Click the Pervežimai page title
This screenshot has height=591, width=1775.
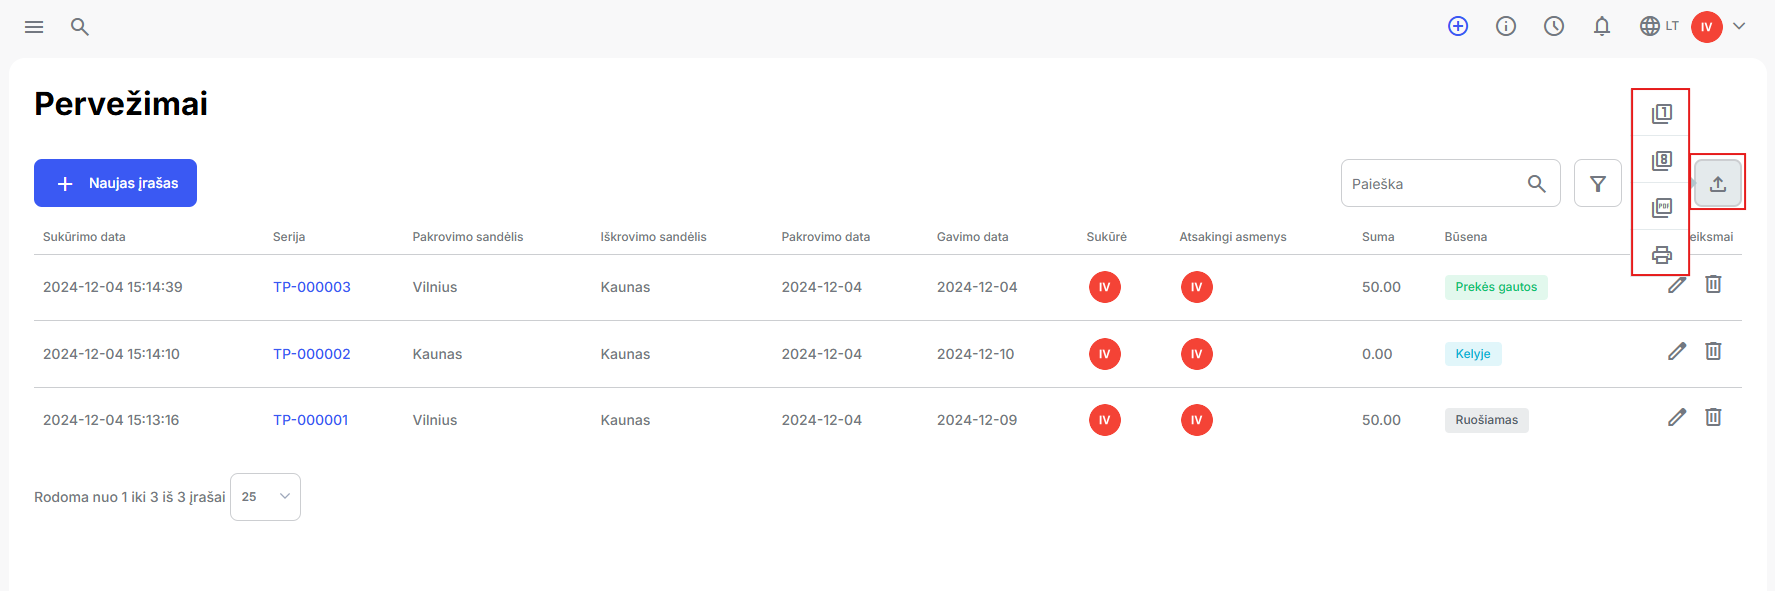(x=121, y=104)
